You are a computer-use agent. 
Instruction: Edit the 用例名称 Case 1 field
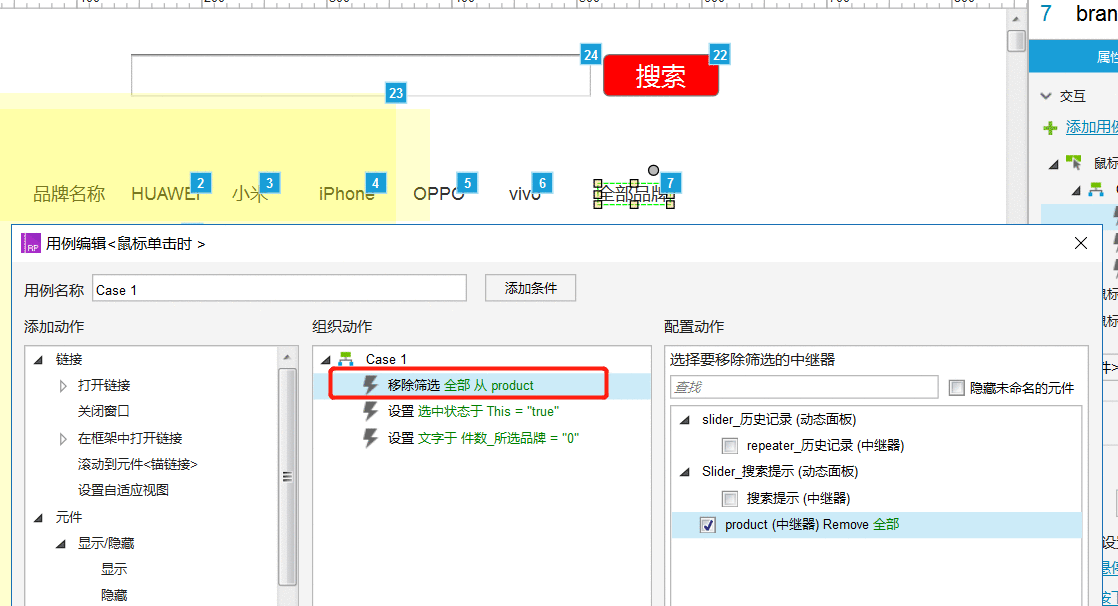tap(280, 289)
